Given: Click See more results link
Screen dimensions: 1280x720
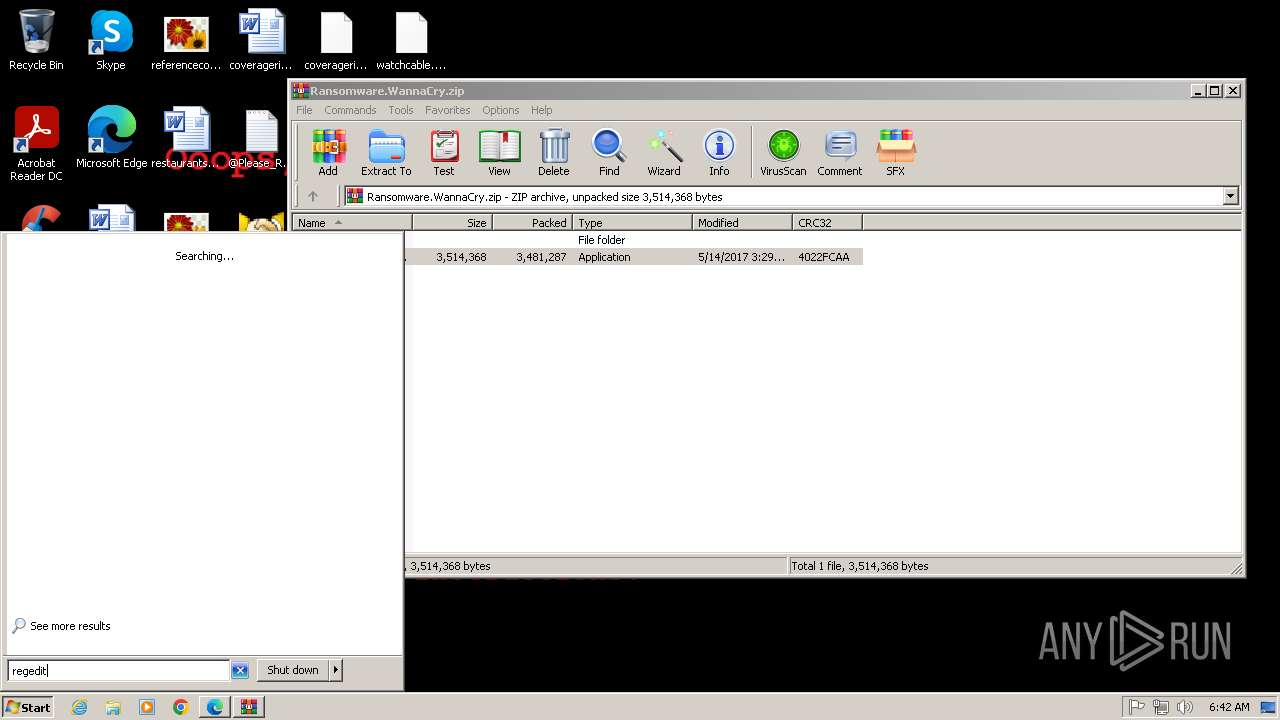Looking at the screenshot, I should coord(70,626).
